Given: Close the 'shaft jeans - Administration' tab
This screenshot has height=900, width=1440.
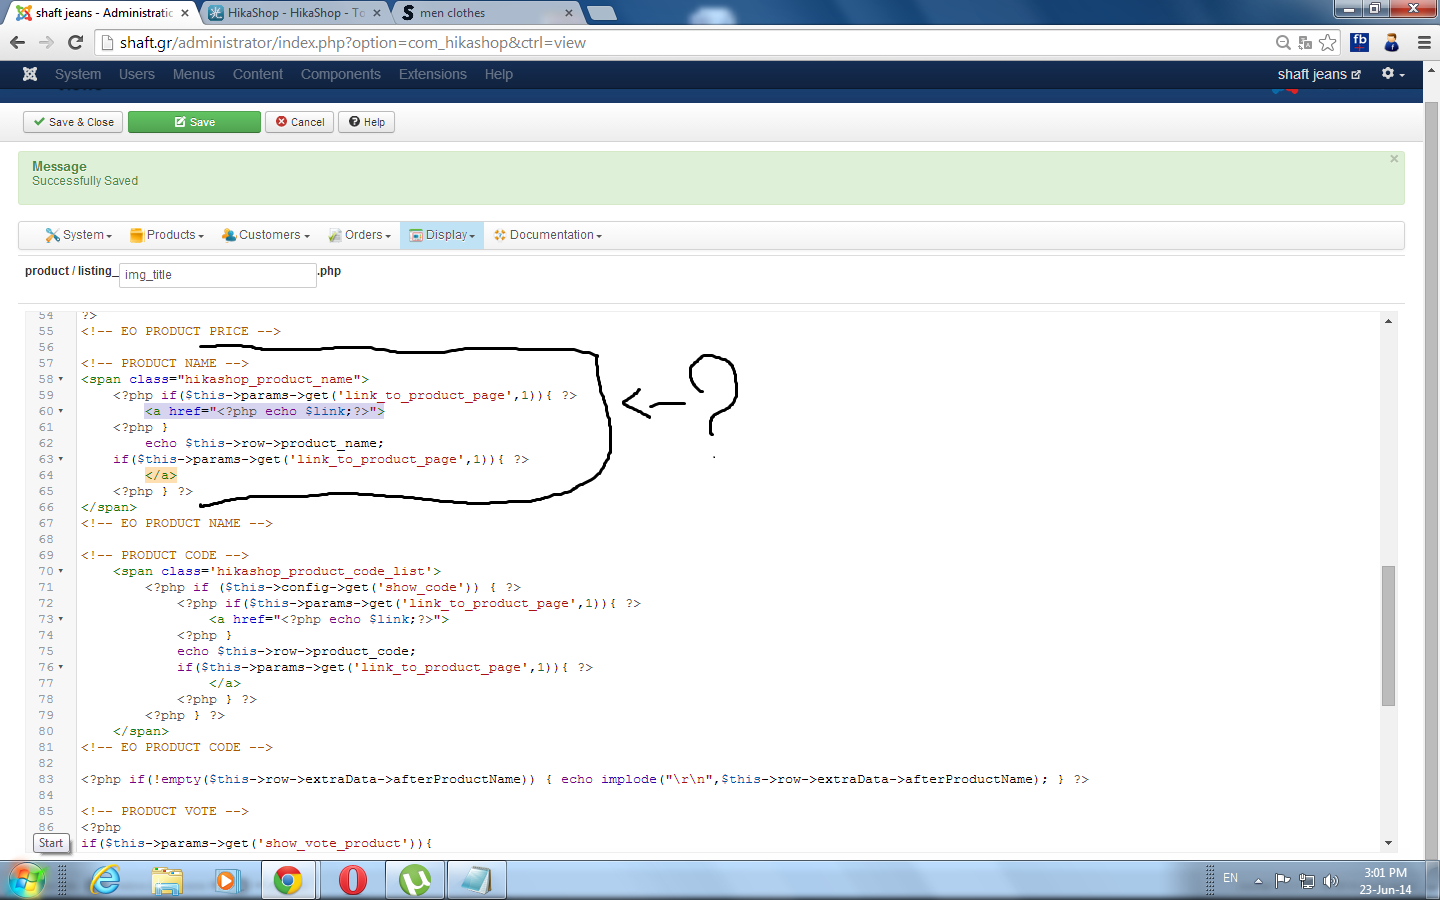Looking at the screenshot, I should (x=185, y=13).
